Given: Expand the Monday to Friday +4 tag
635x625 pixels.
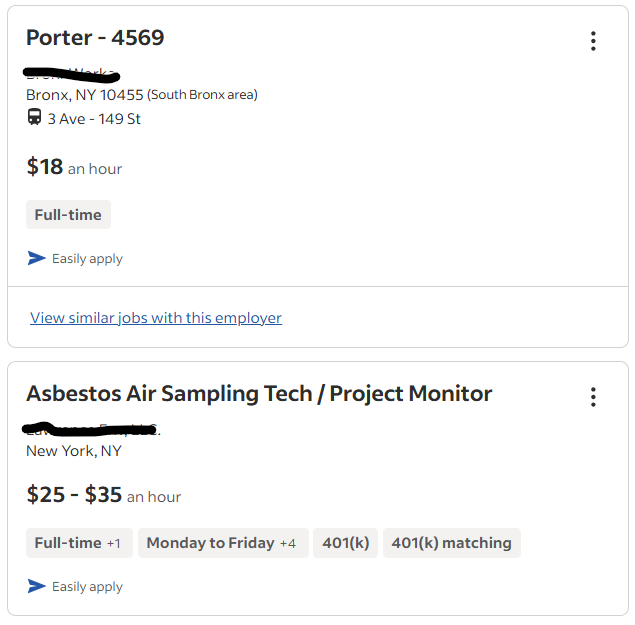Looking at the screenshot, I should 223,543.
